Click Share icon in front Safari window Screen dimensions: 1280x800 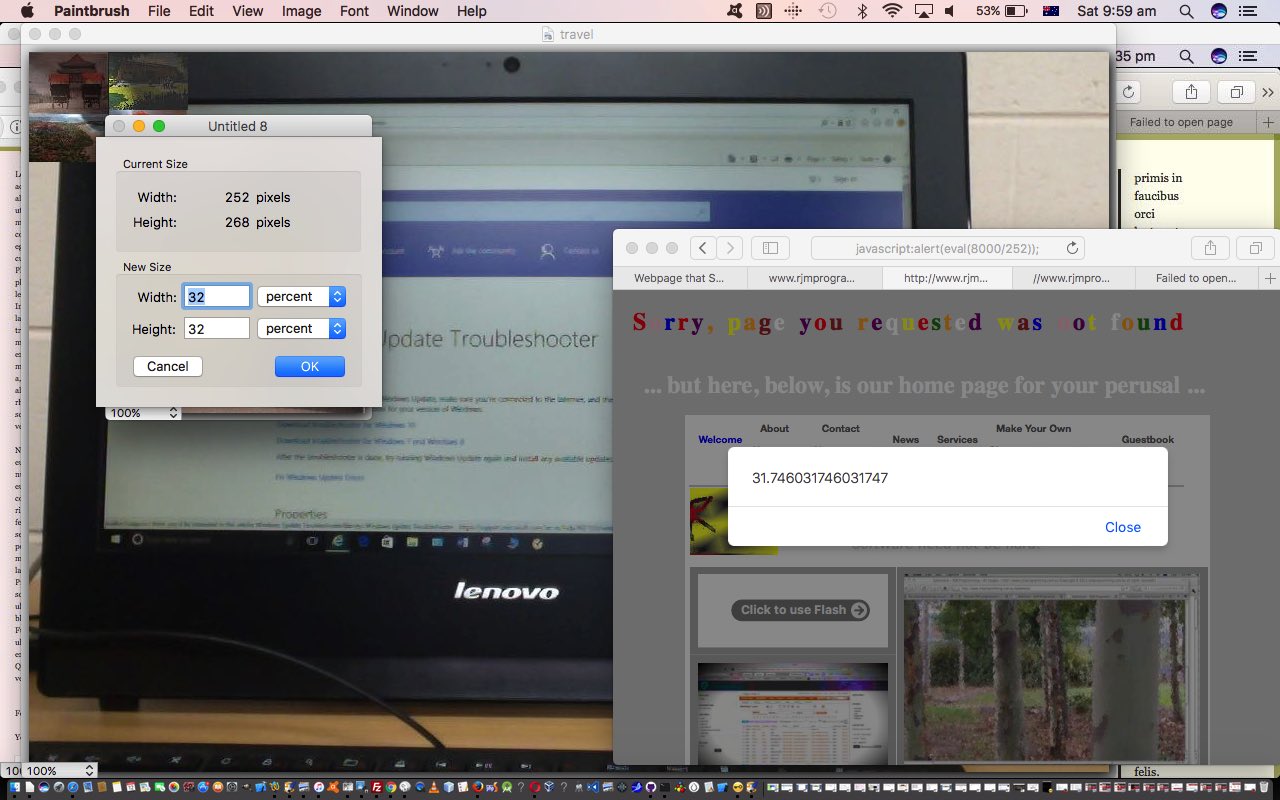click(1210, 248)
